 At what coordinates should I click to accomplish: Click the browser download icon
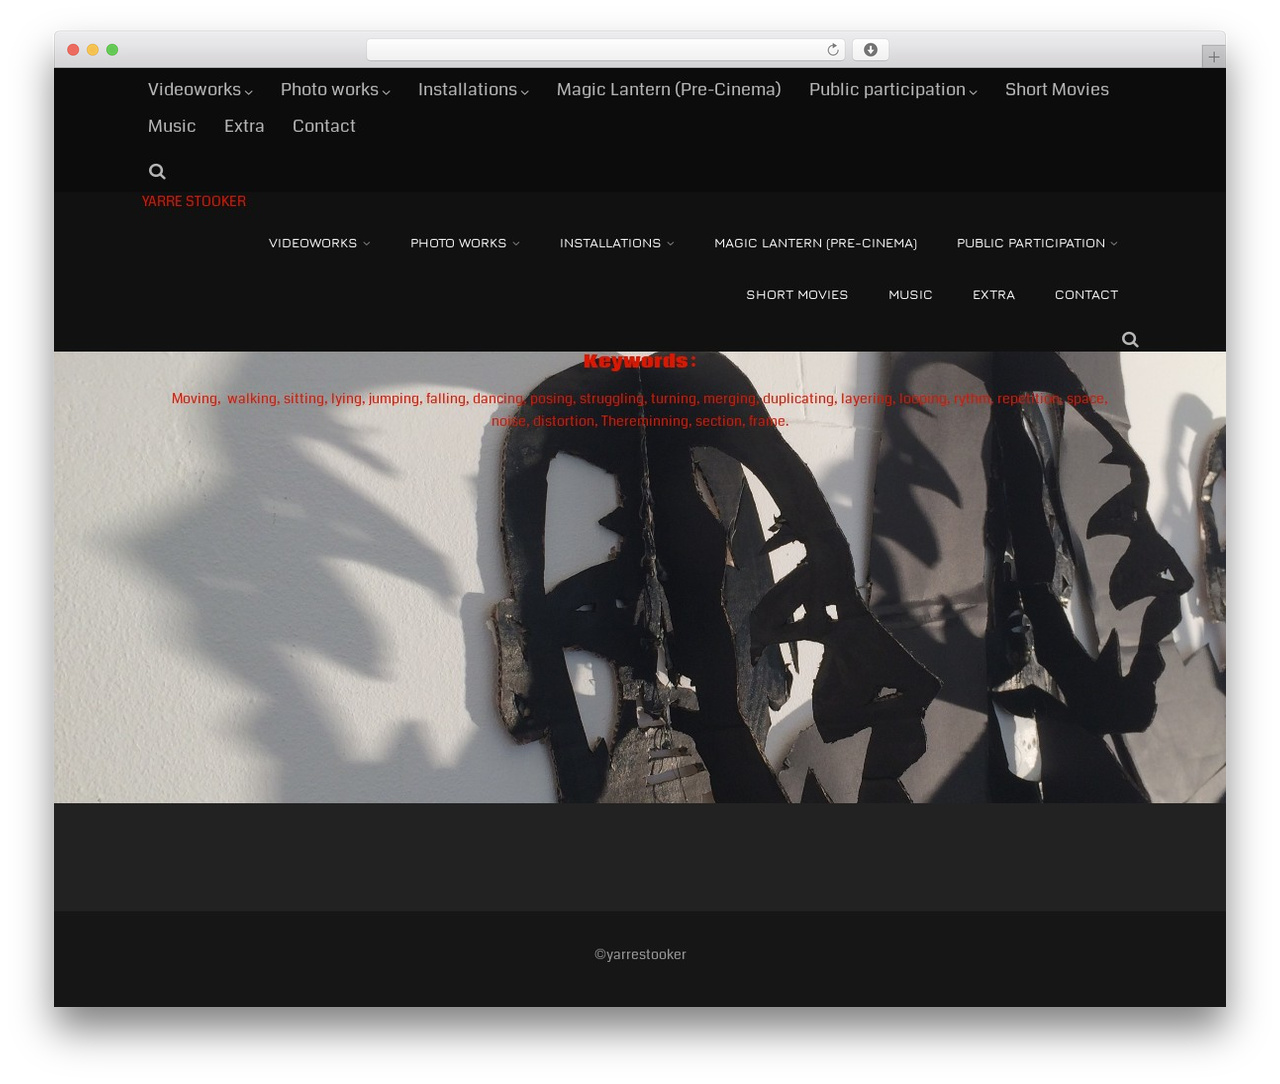tap(871, 50)
